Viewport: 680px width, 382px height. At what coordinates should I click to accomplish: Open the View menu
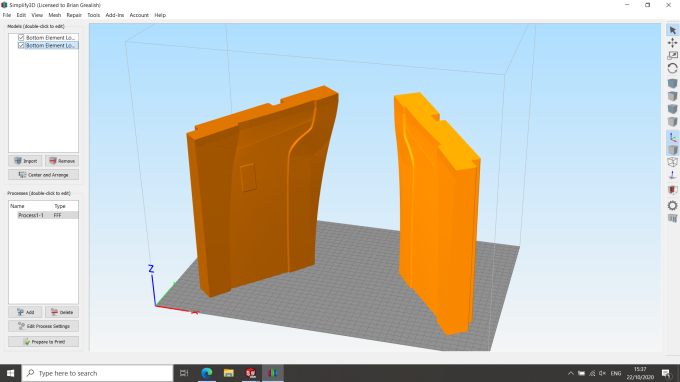pyautogui.click(x=37, y=15)
